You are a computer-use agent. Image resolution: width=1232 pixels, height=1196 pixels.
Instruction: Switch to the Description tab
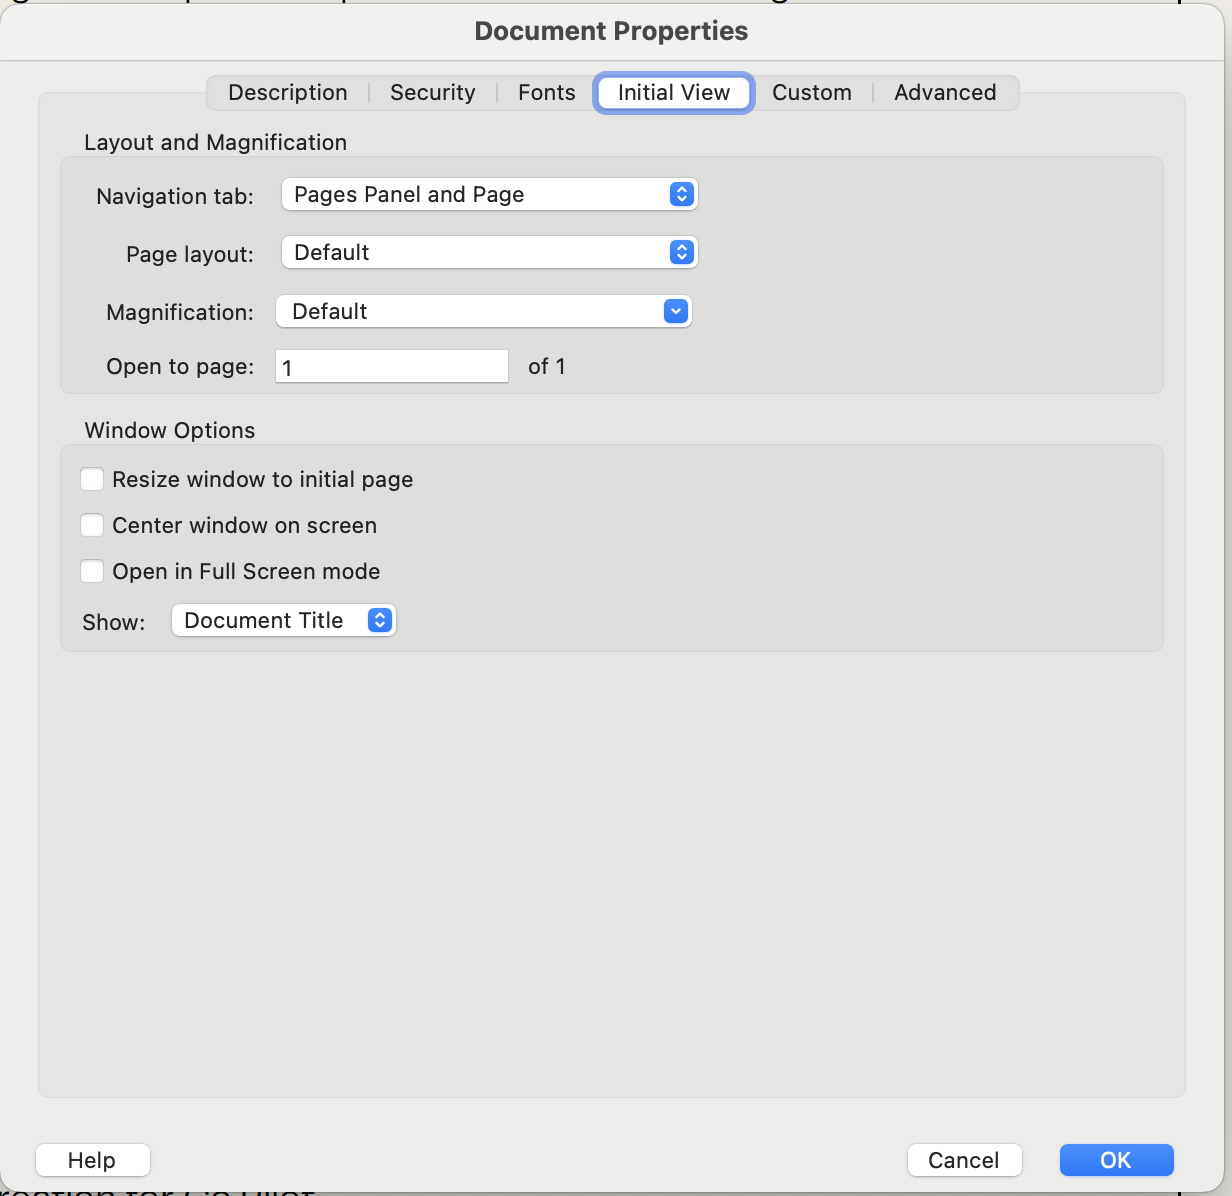click(288, 93)
